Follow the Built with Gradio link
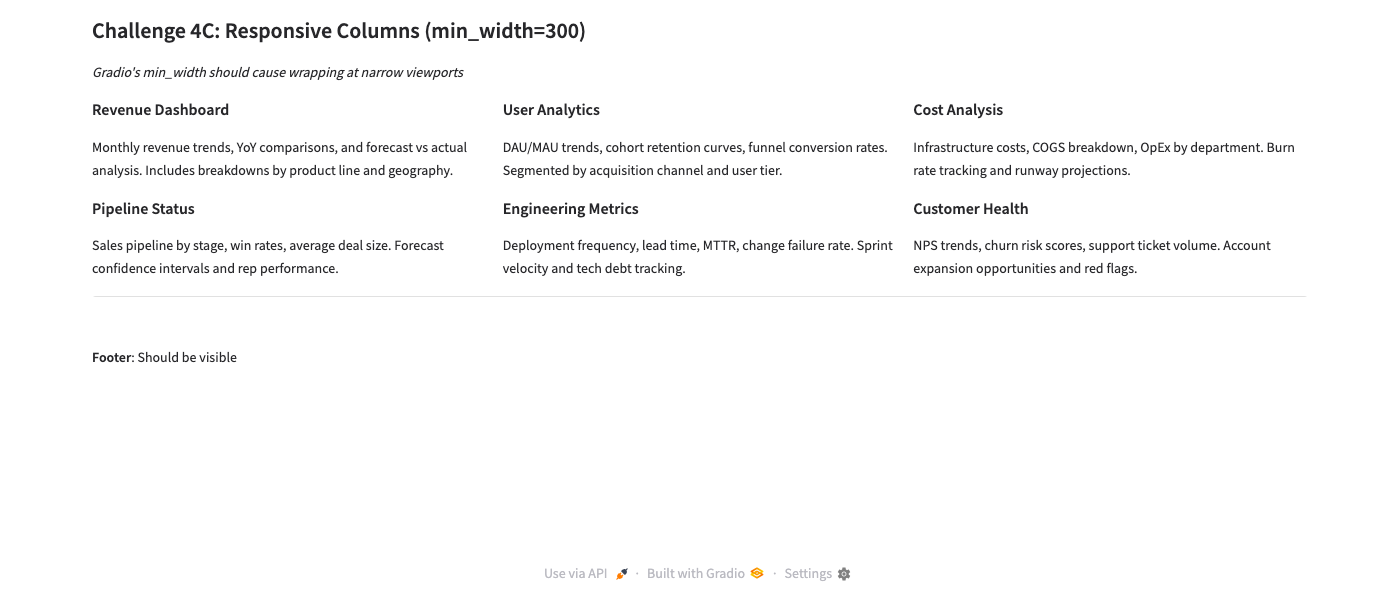Screen dimensions: 1400x600 point(696,574)
